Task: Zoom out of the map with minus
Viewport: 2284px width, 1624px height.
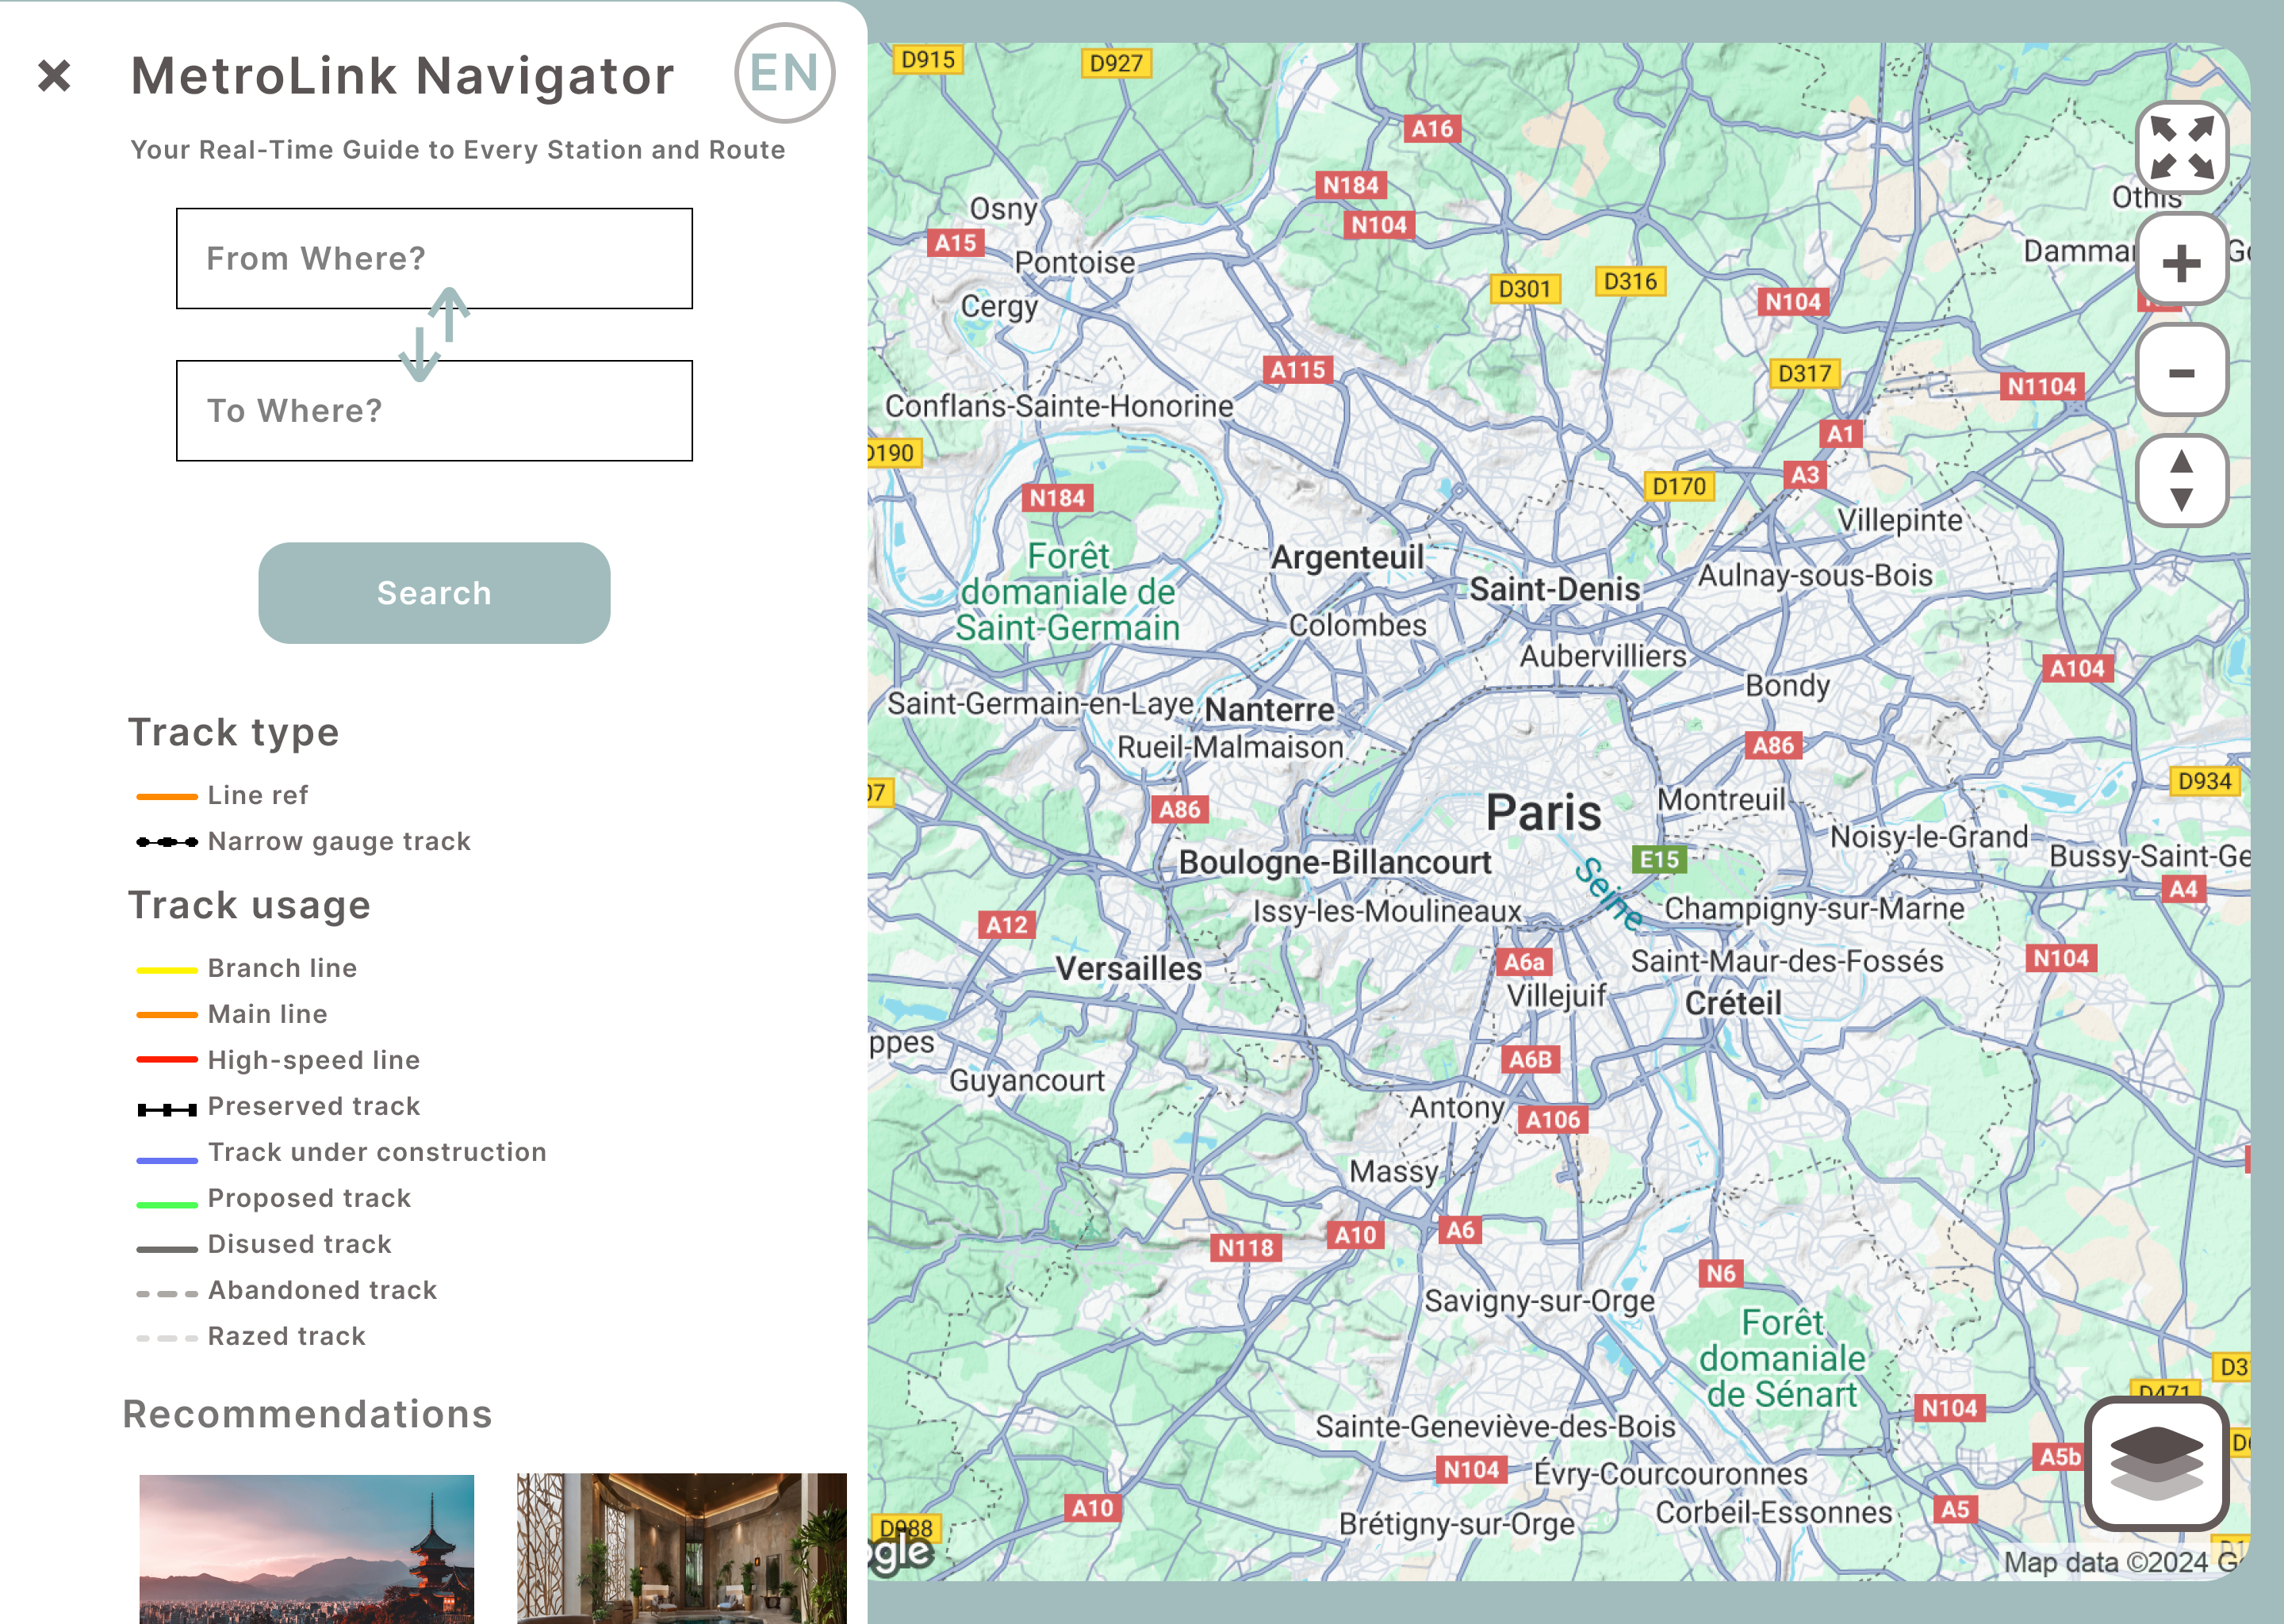Action: [2181, 371]
